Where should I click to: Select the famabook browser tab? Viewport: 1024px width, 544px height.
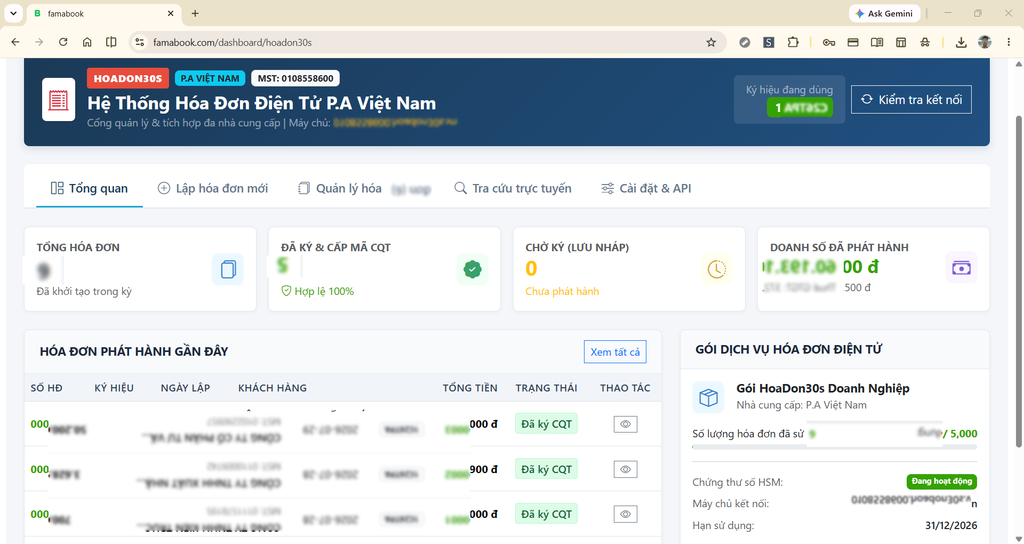pos(104,13)
